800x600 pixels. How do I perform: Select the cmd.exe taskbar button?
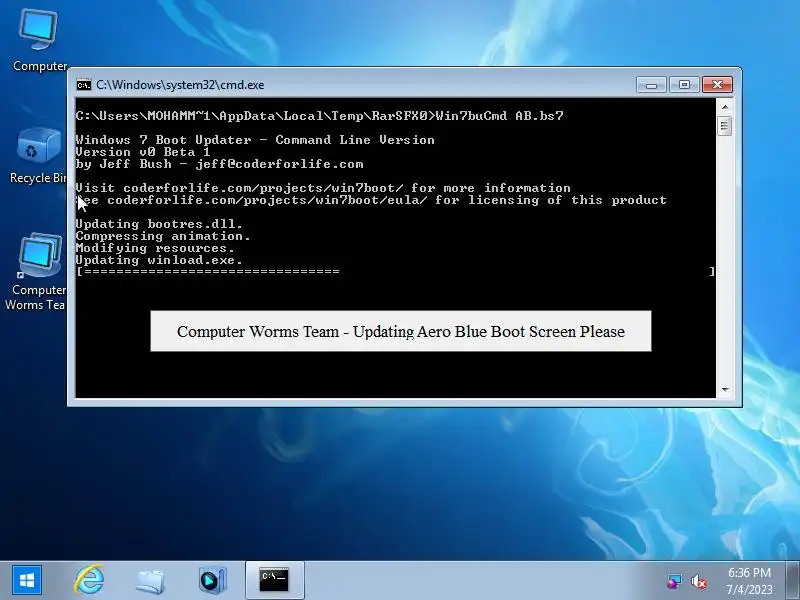pyautogui.click(x=274, y=580)
